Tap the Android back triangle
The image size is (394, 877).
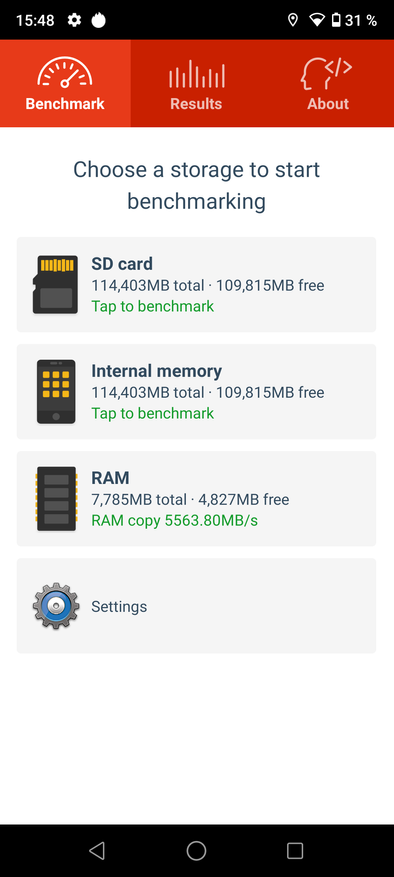click(x=97, y=851)
